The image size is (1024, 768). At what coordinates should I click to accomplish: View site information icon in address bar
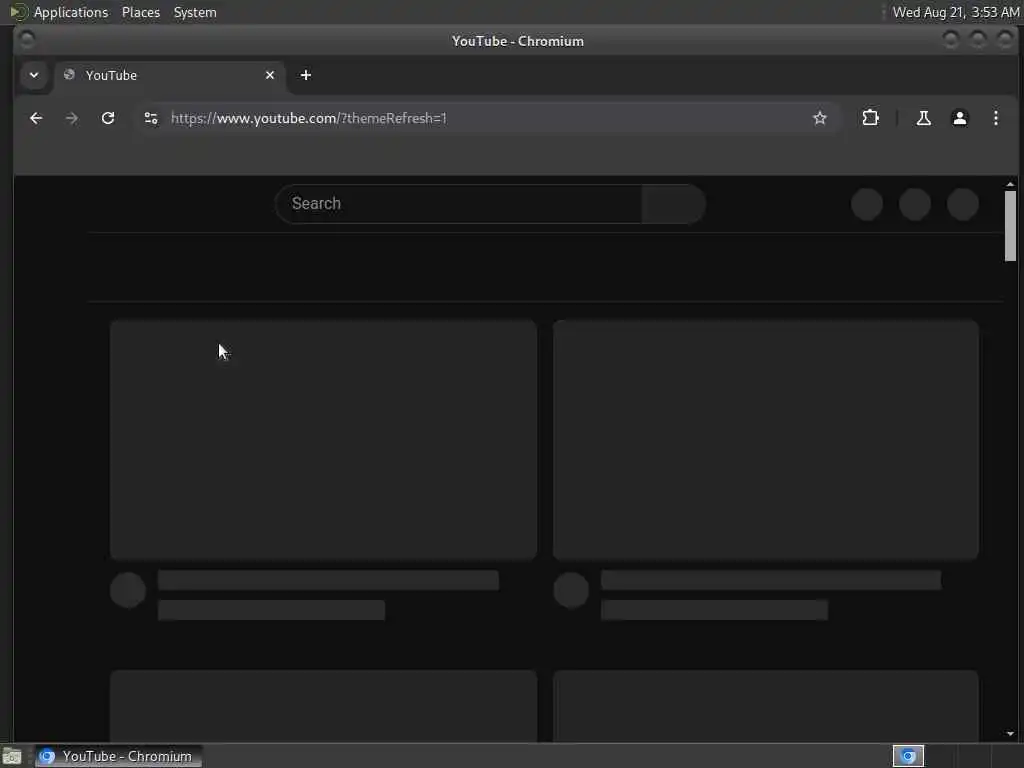click(151, 118)
